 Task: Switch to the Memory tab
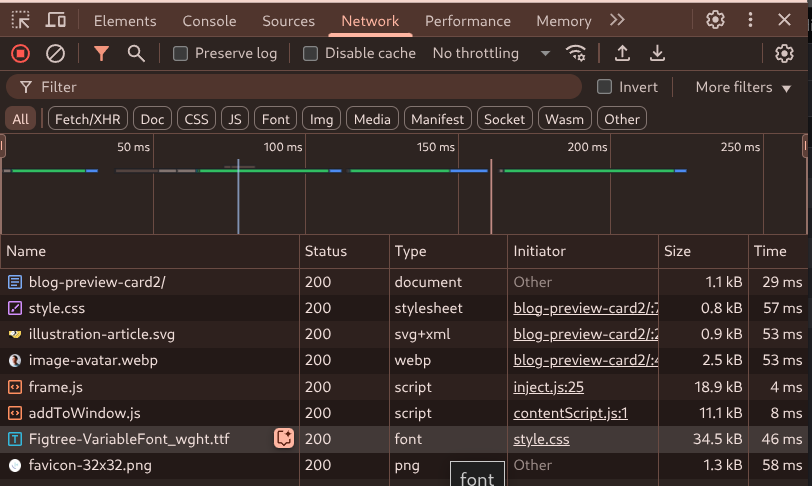(x=563, y=21)
